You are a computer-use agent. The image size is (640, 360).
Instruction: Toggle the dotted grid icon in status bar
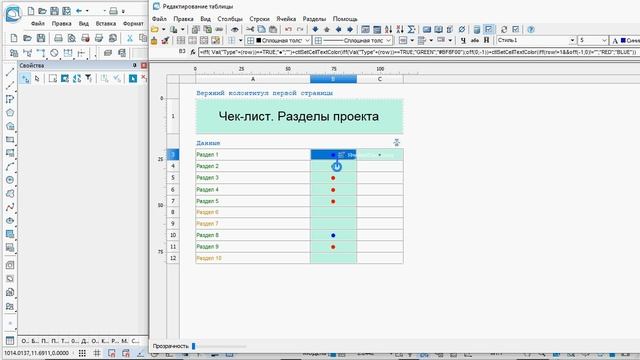click(x=82, y=353)
